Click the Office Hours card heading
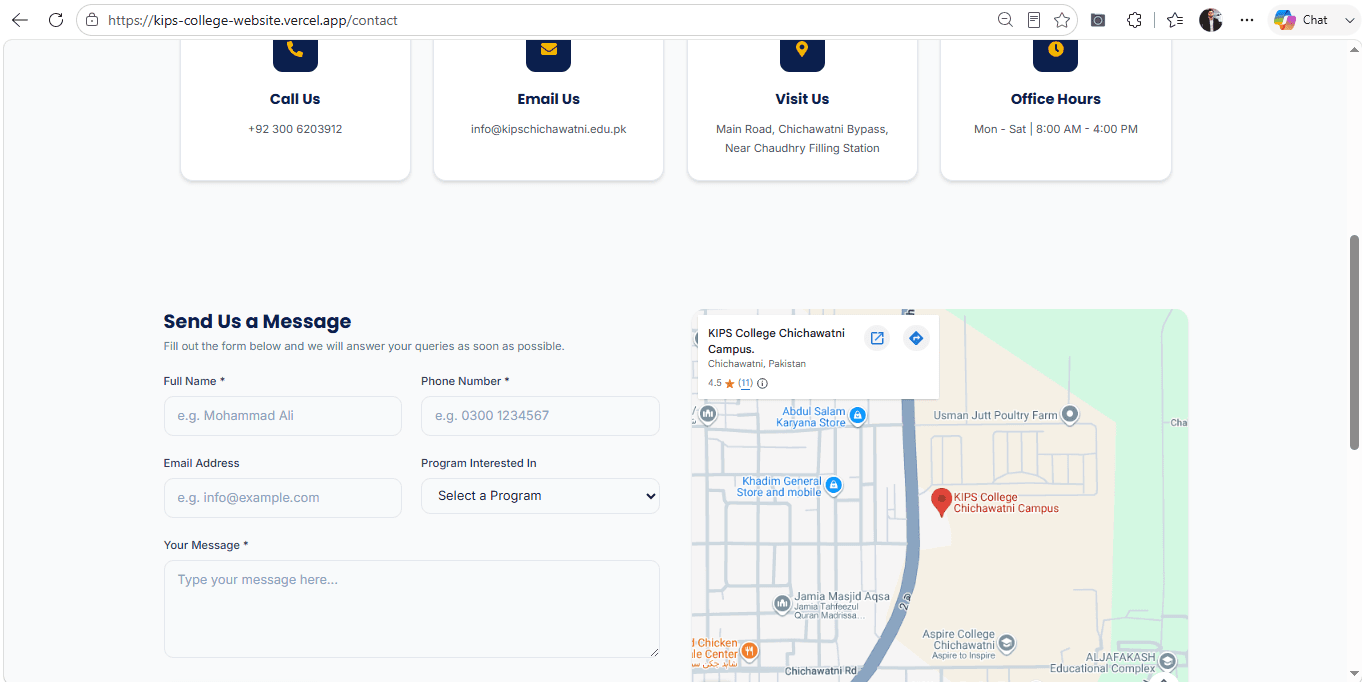This screenshot has height=682, width=1362. [x=1055, y=99]
